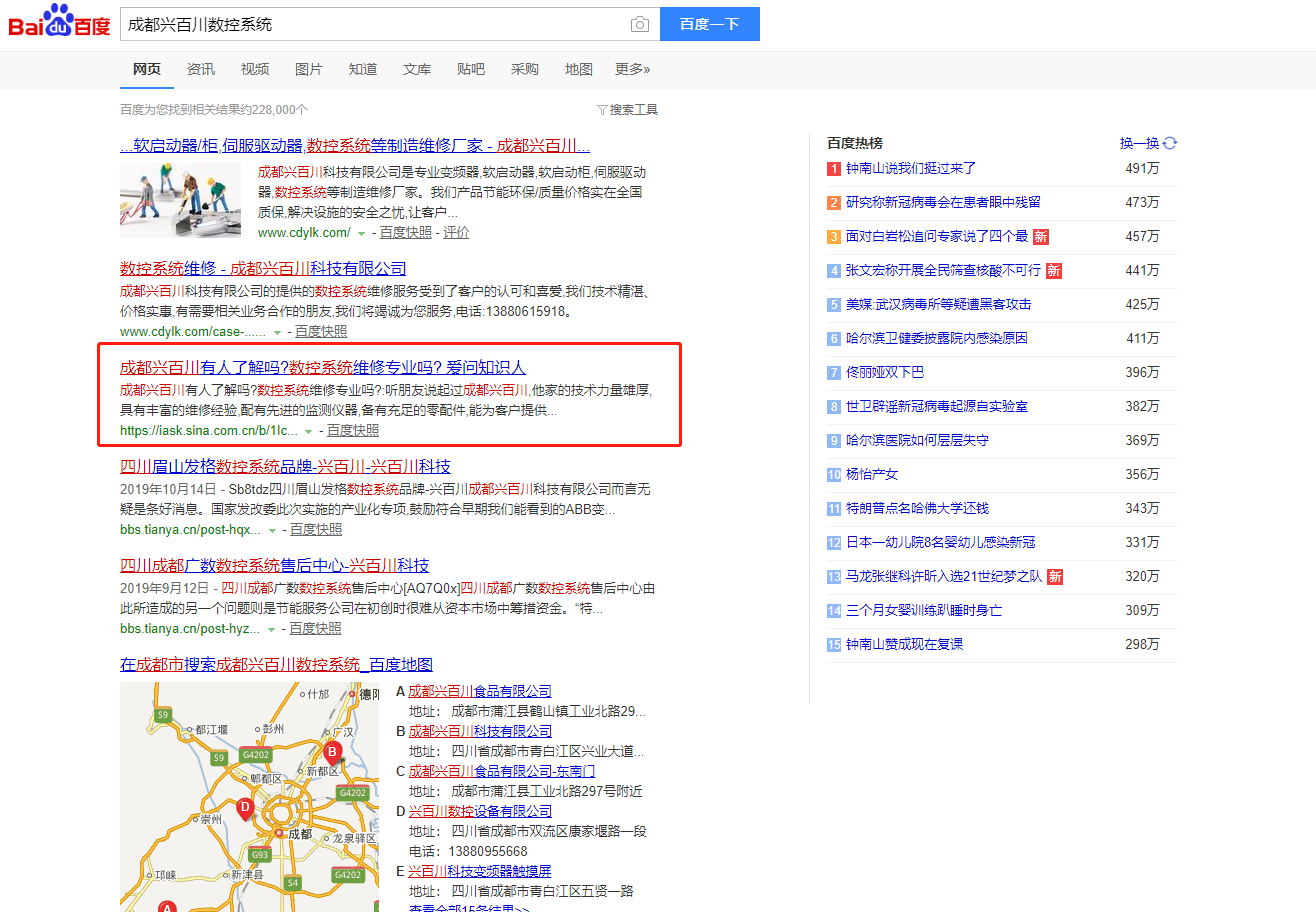
Task: Open dropdown arrow next to bbs.tianya.cn/post-hyz
Action: 272,629
